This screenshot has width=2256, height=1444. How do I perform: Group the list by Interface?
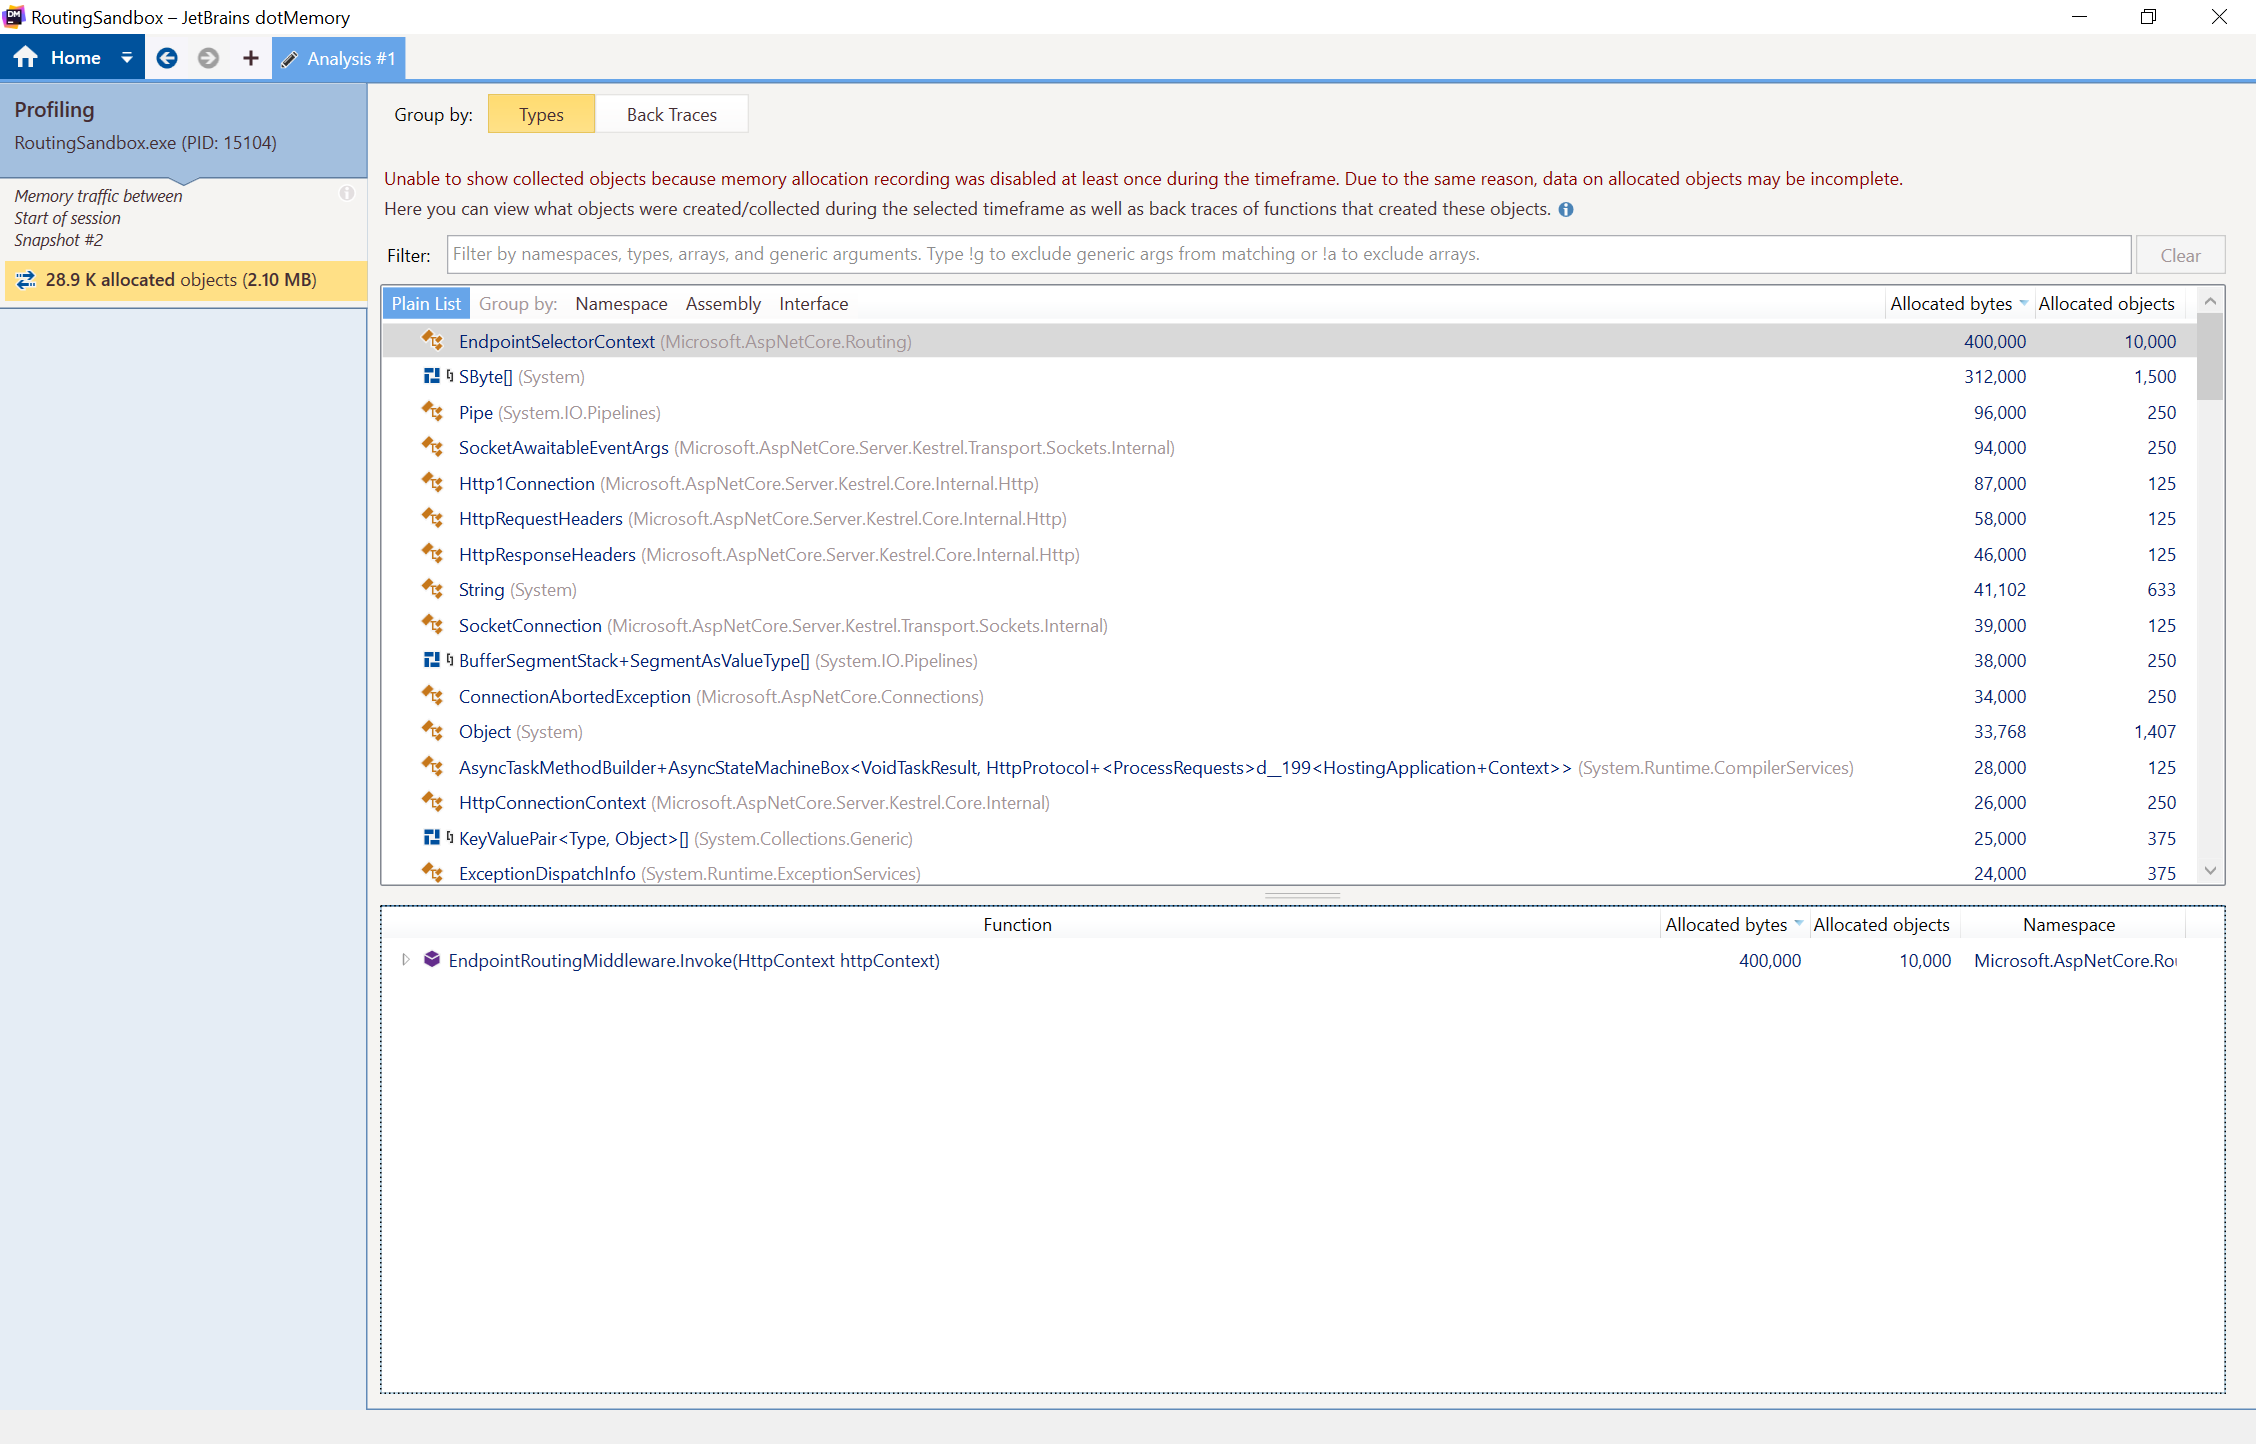pyautogui.click(x=813, y=303)
